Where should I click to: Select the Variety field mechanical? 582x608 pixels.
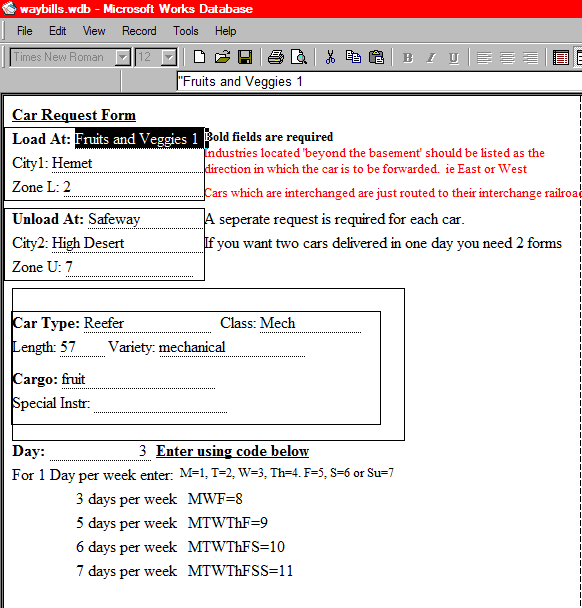pyautogui.click(x=232, y=347)
